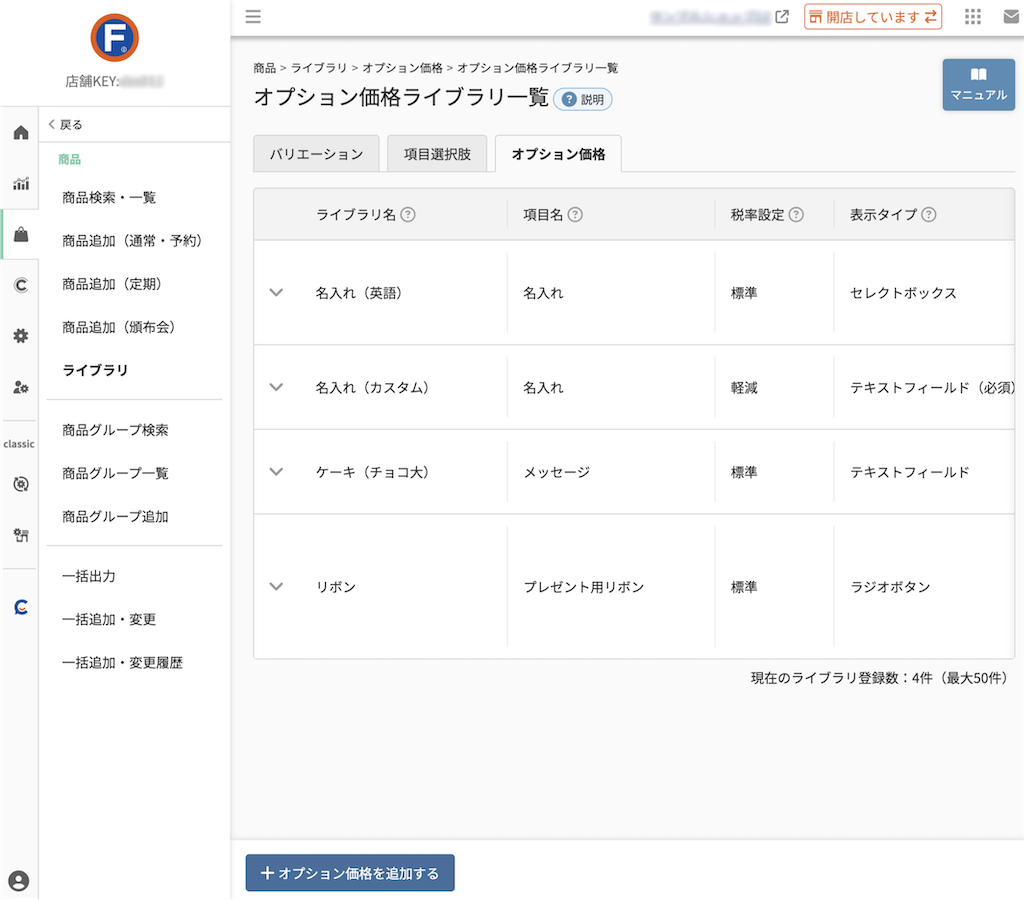
Task: Click the classic shop settings icon
Action: 21,536
